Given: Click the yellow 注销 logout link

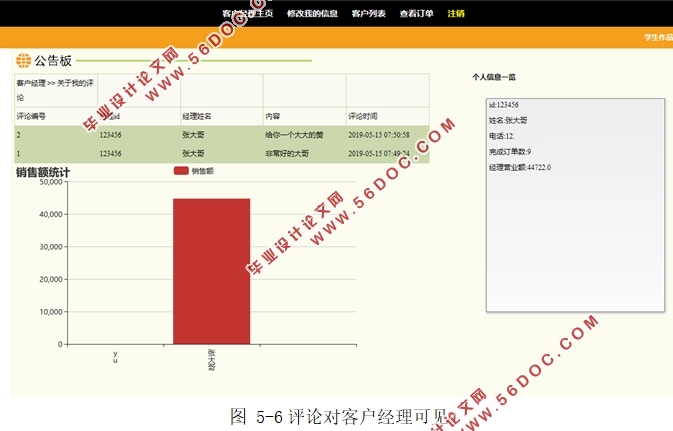Looking at the screenshot, I should pyautogui.click(x=456, y=13).
